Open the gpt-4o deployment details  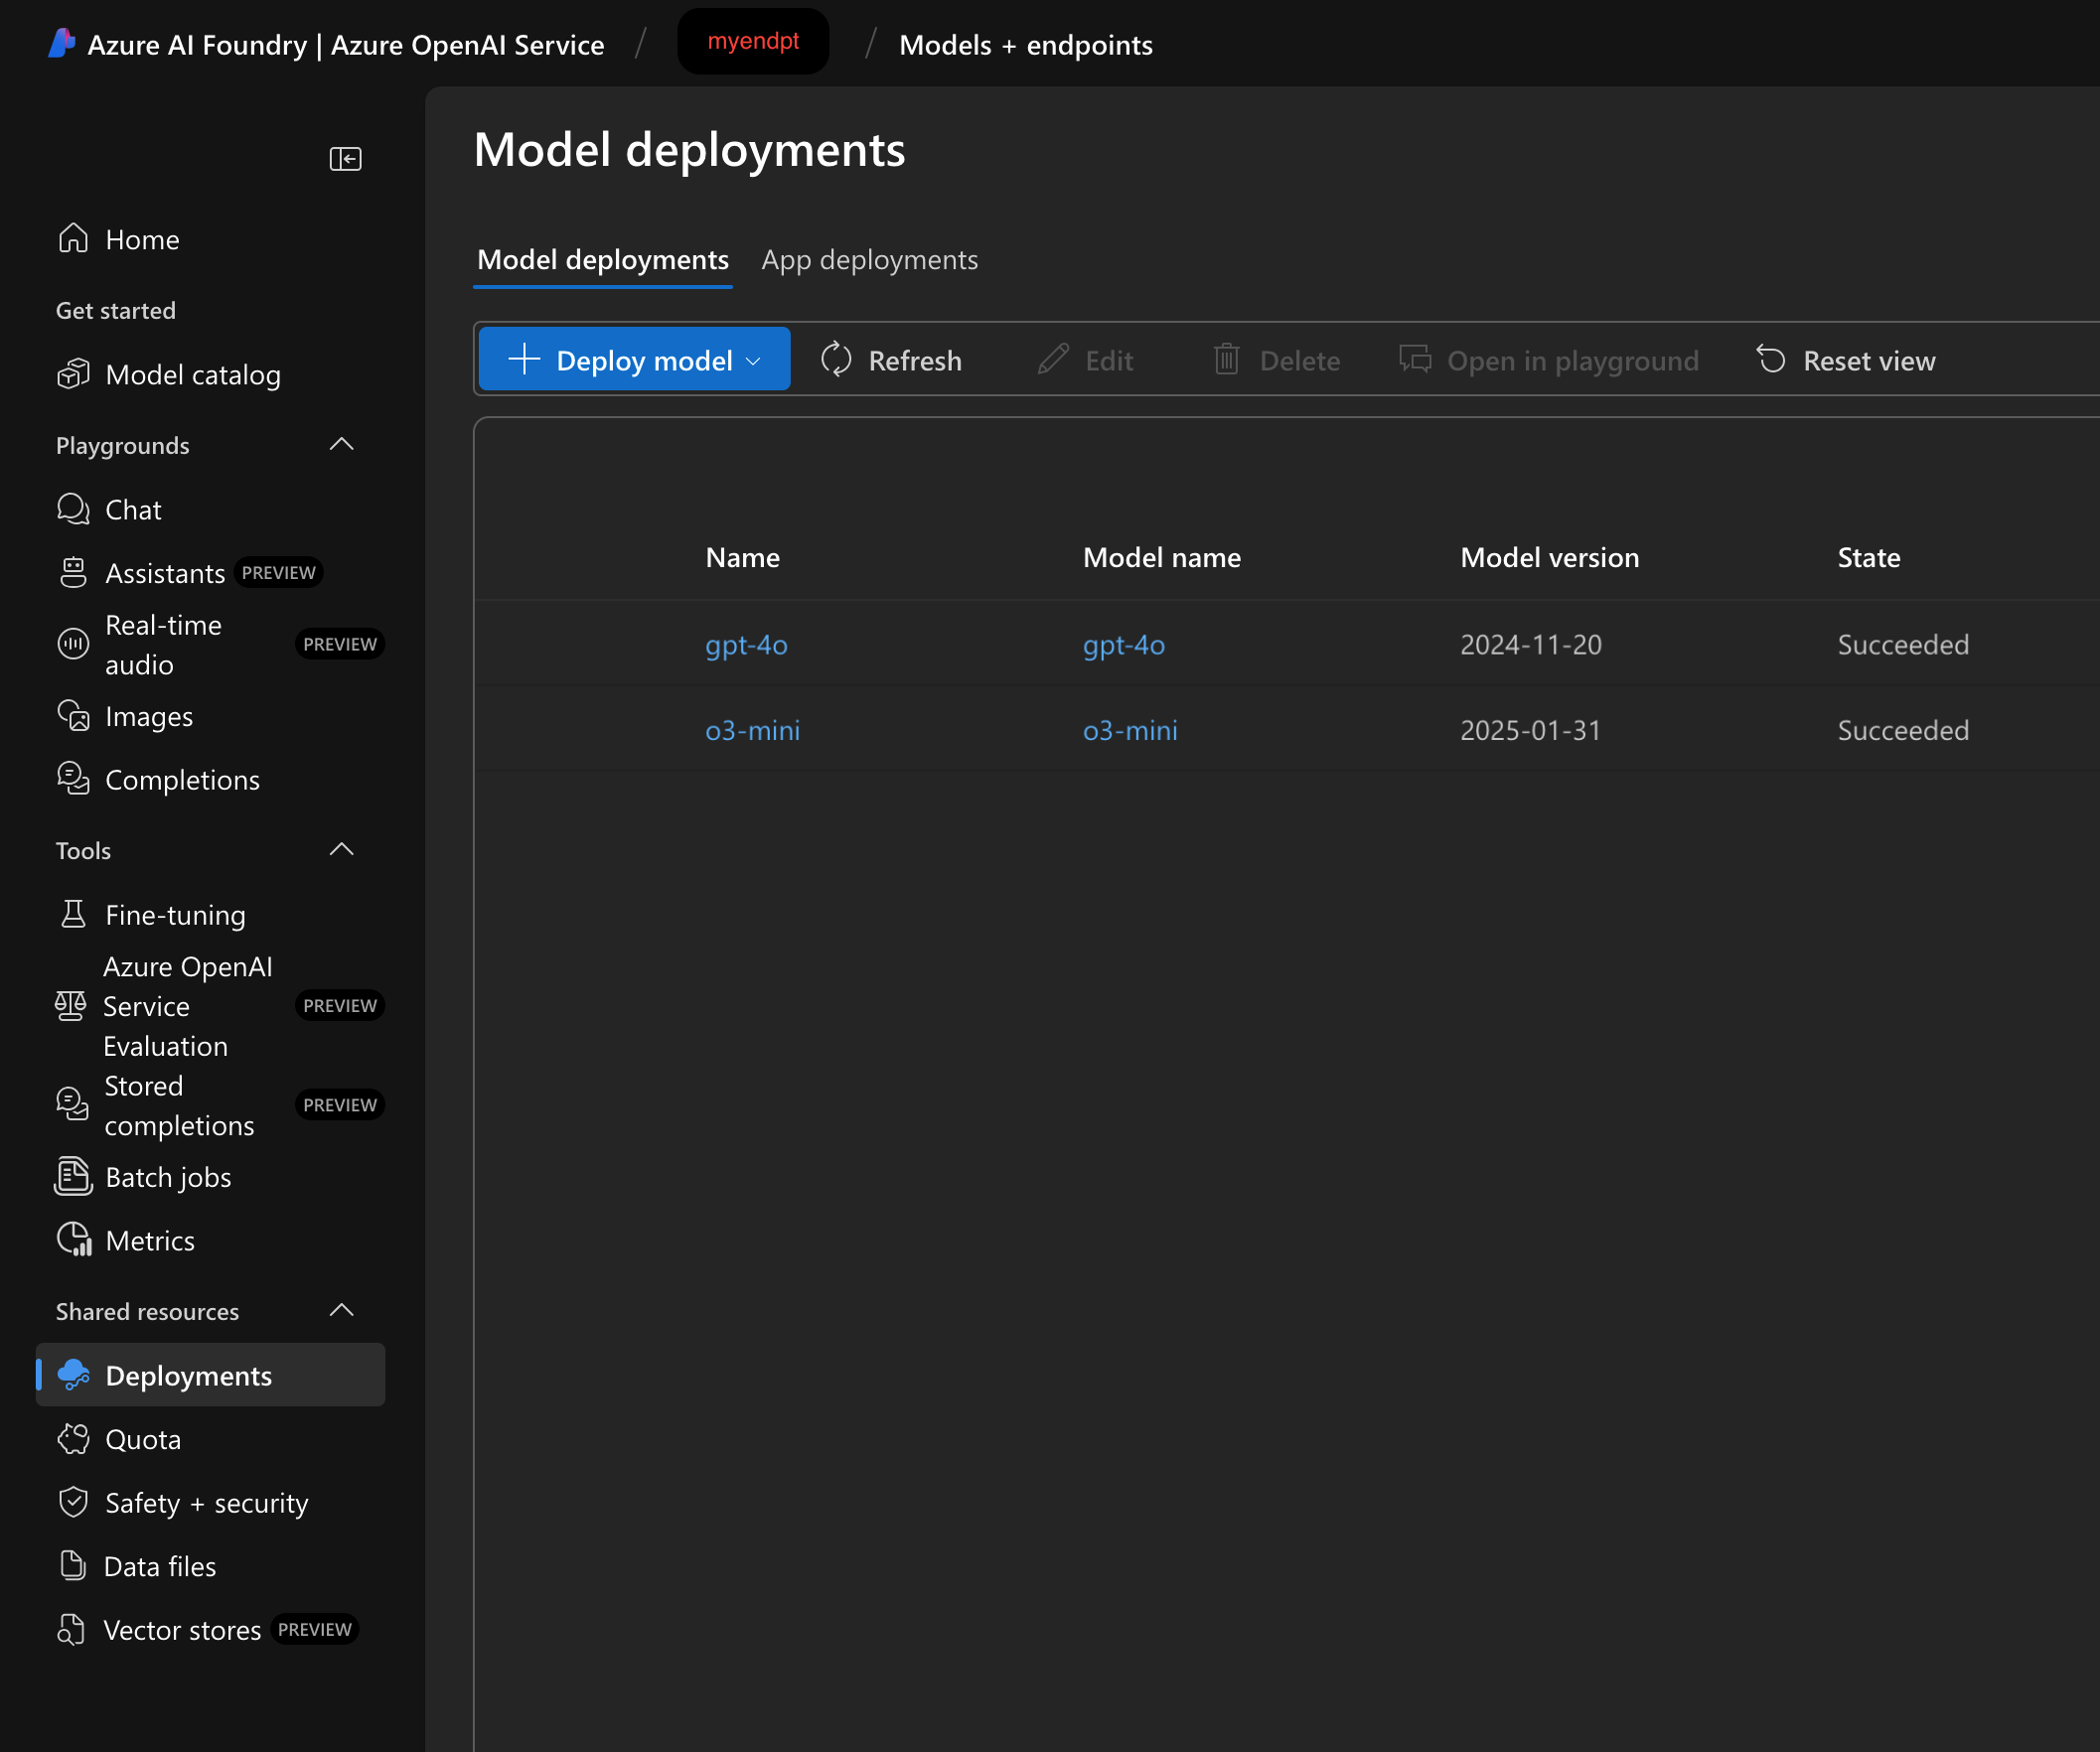pyautogui.click(x=745, y=644)
